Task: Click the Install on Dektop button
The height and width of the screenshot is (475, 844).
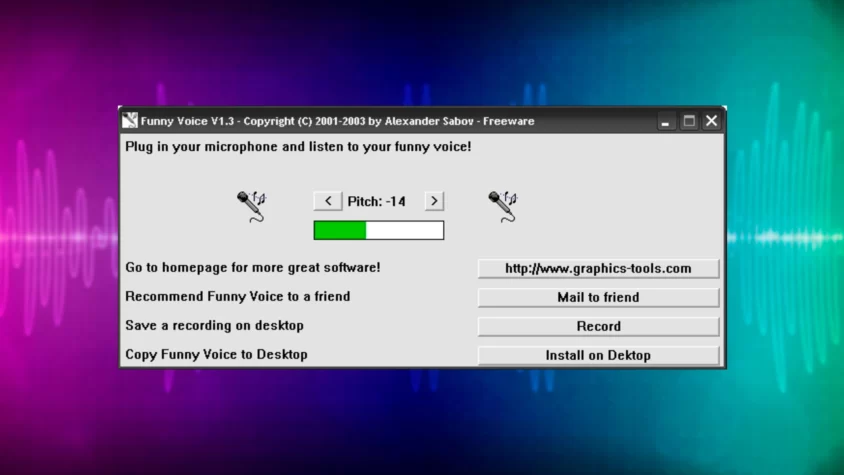Action: (x=598, y=355)
